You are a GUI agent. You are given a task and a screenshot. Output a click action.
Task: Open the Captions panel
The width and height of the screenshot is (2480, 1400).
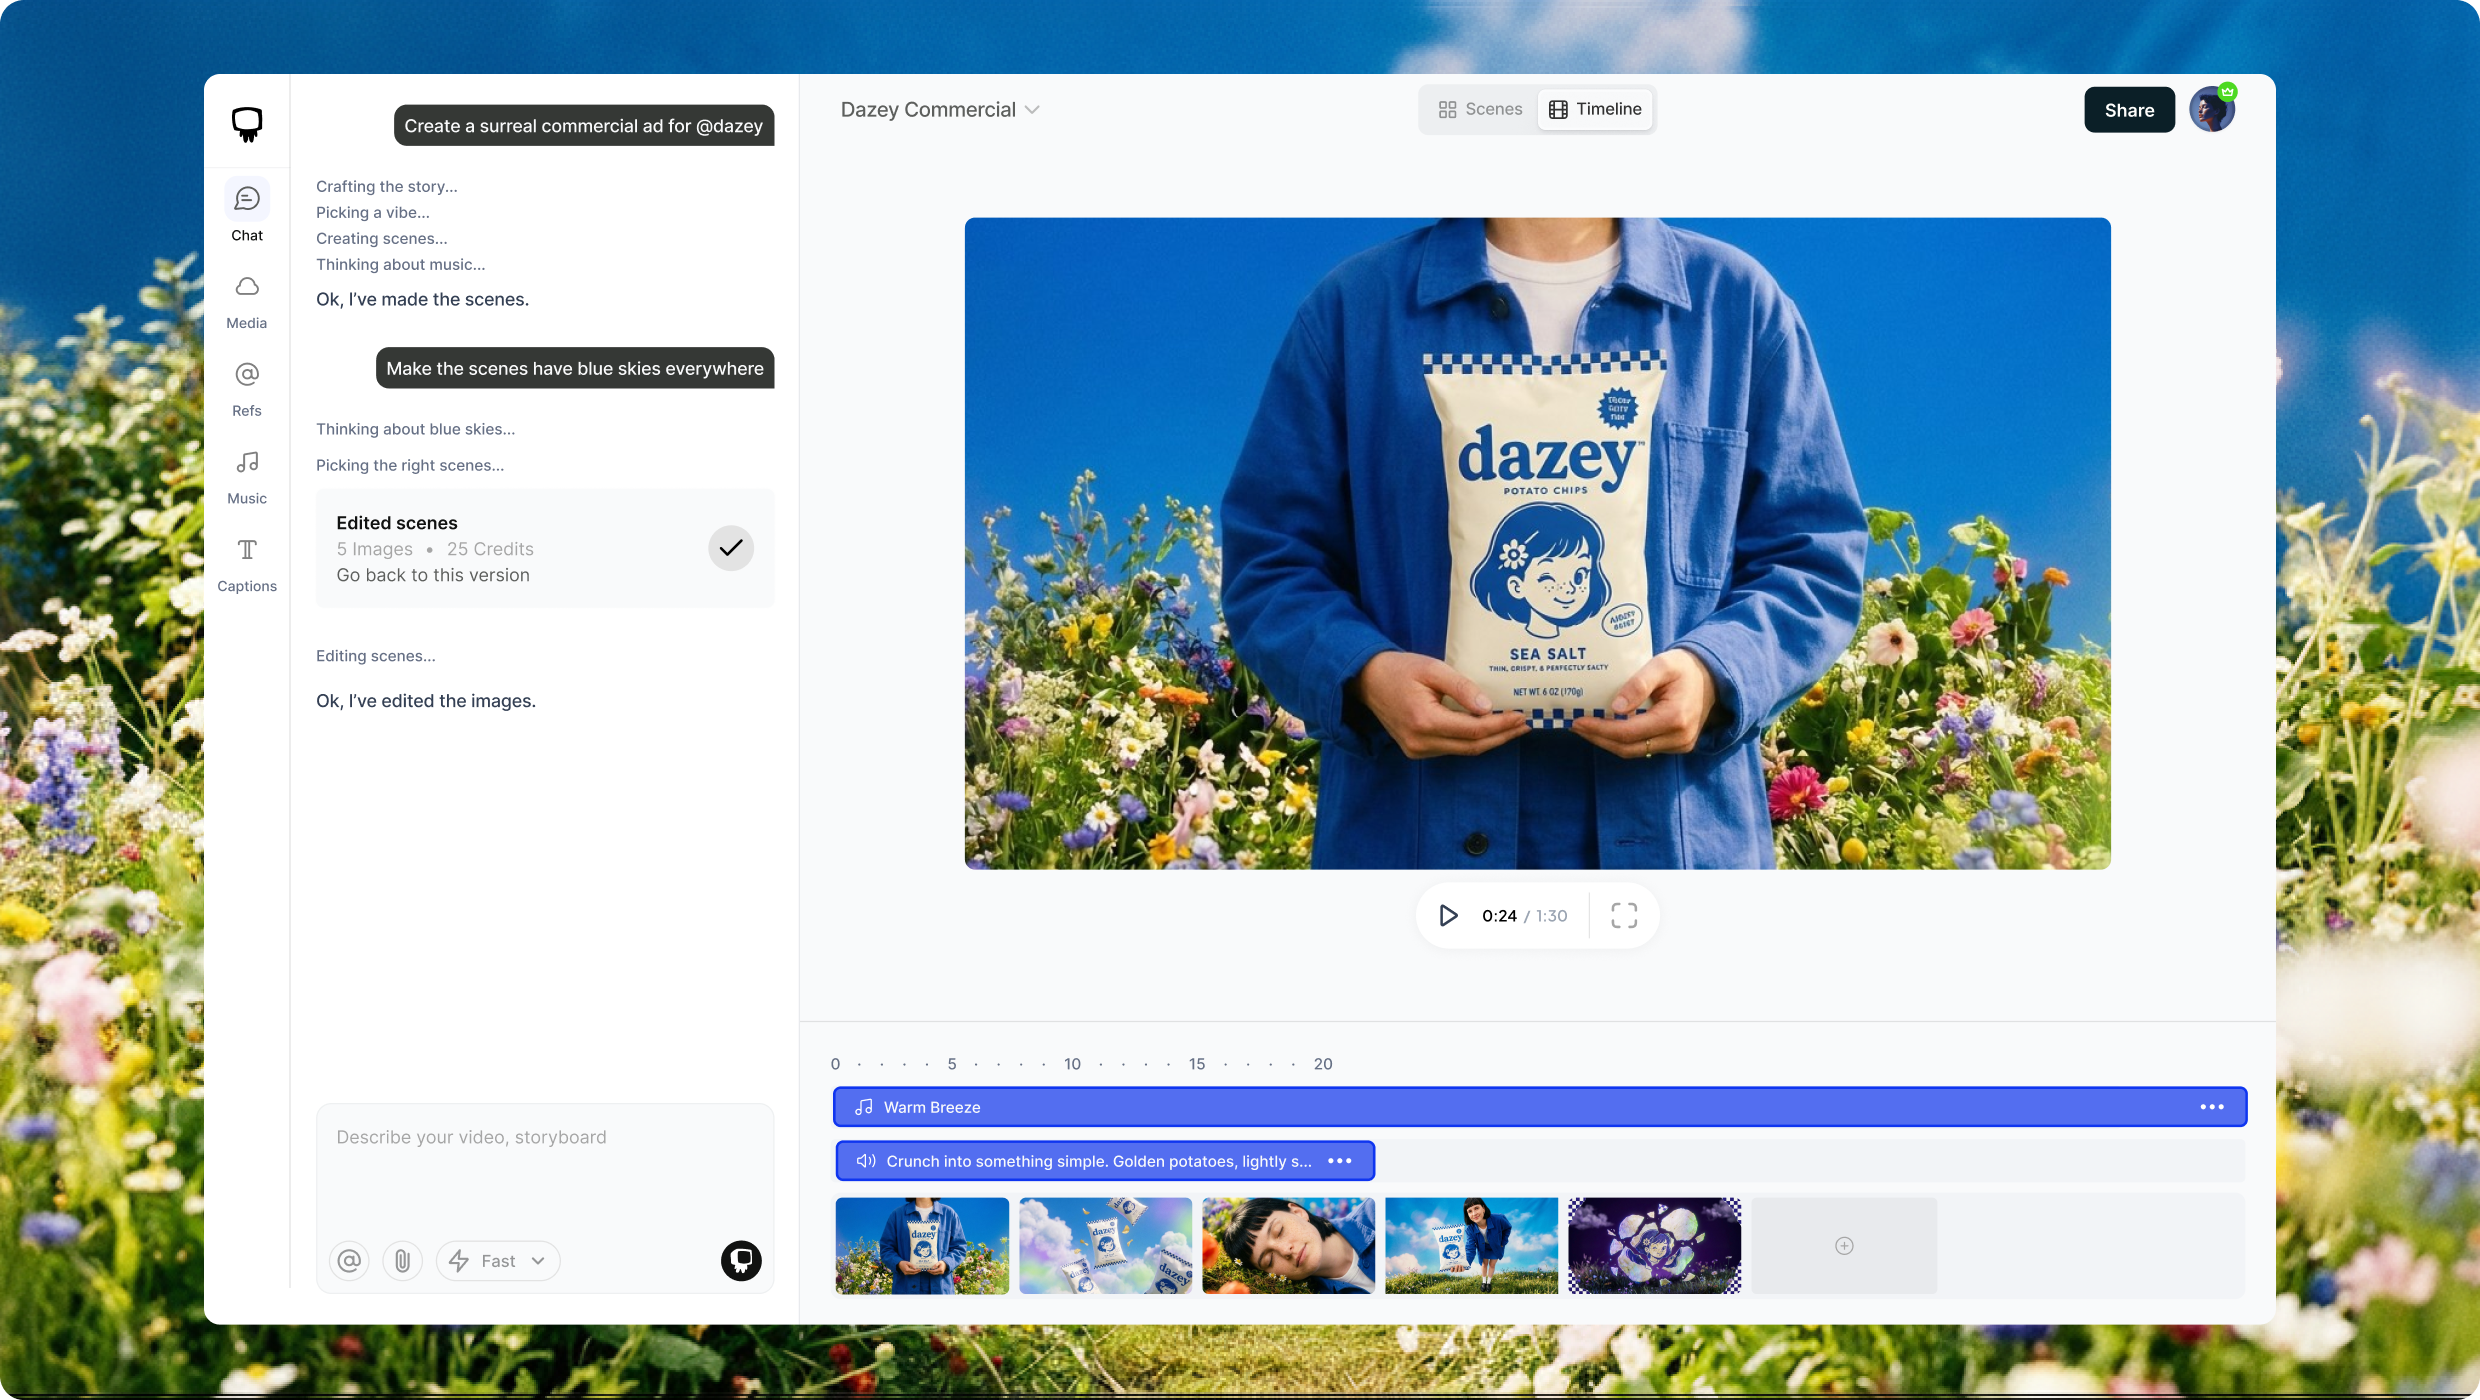point(247,564)
